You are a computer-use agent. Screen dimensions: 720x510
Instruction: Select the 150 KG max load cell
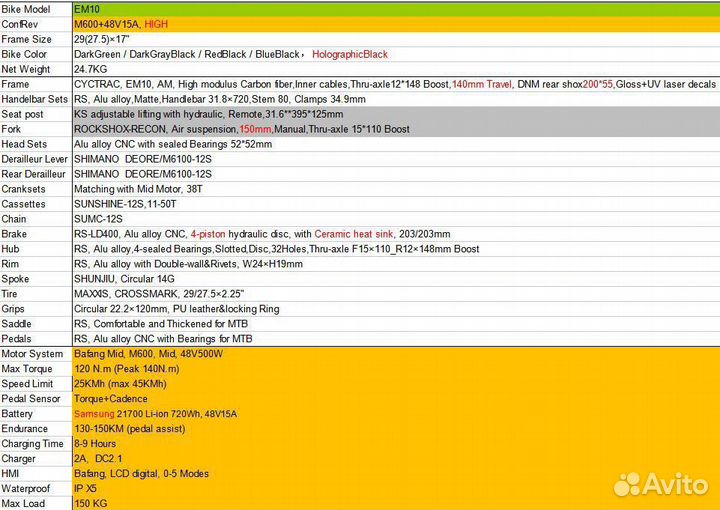395,503
